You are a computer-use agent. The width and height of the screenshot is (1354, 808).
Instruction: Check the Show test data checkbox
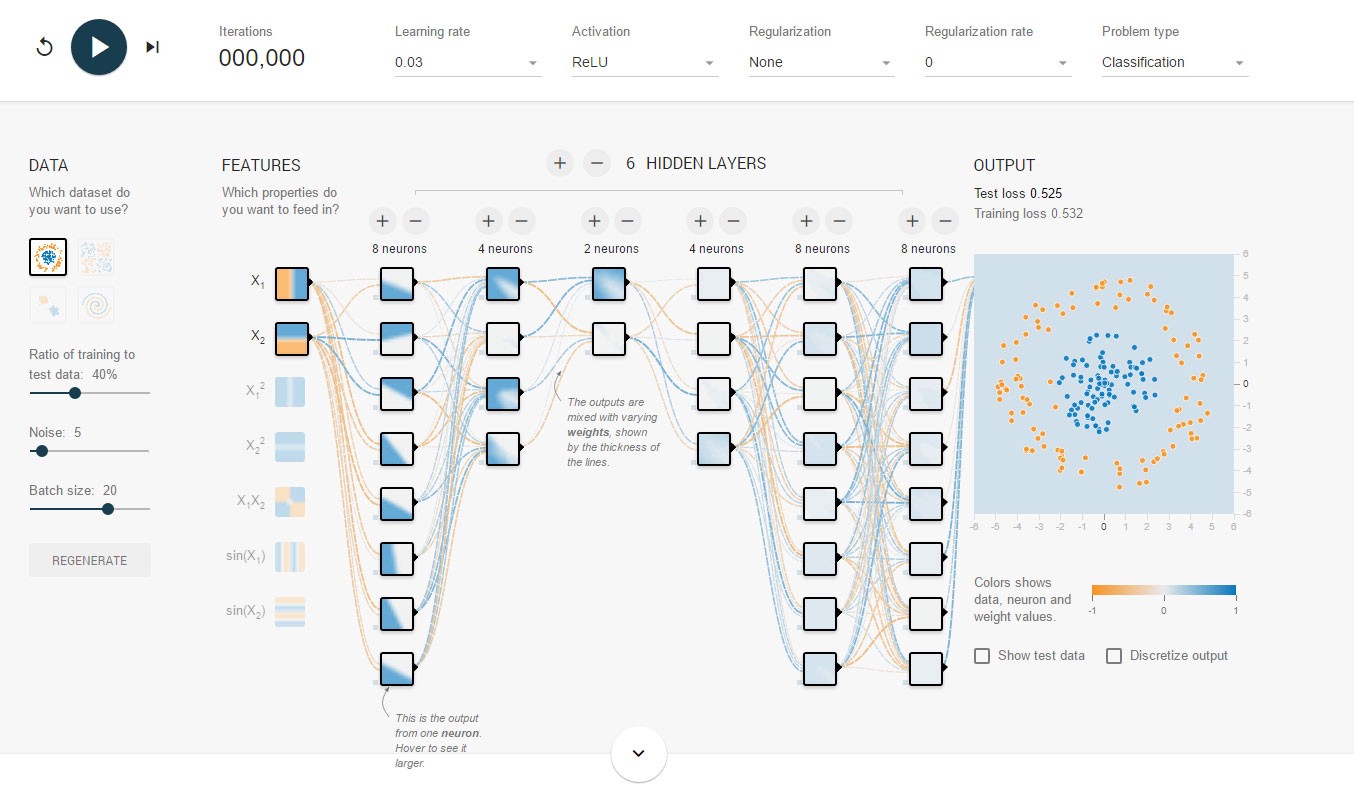[982, 656]
